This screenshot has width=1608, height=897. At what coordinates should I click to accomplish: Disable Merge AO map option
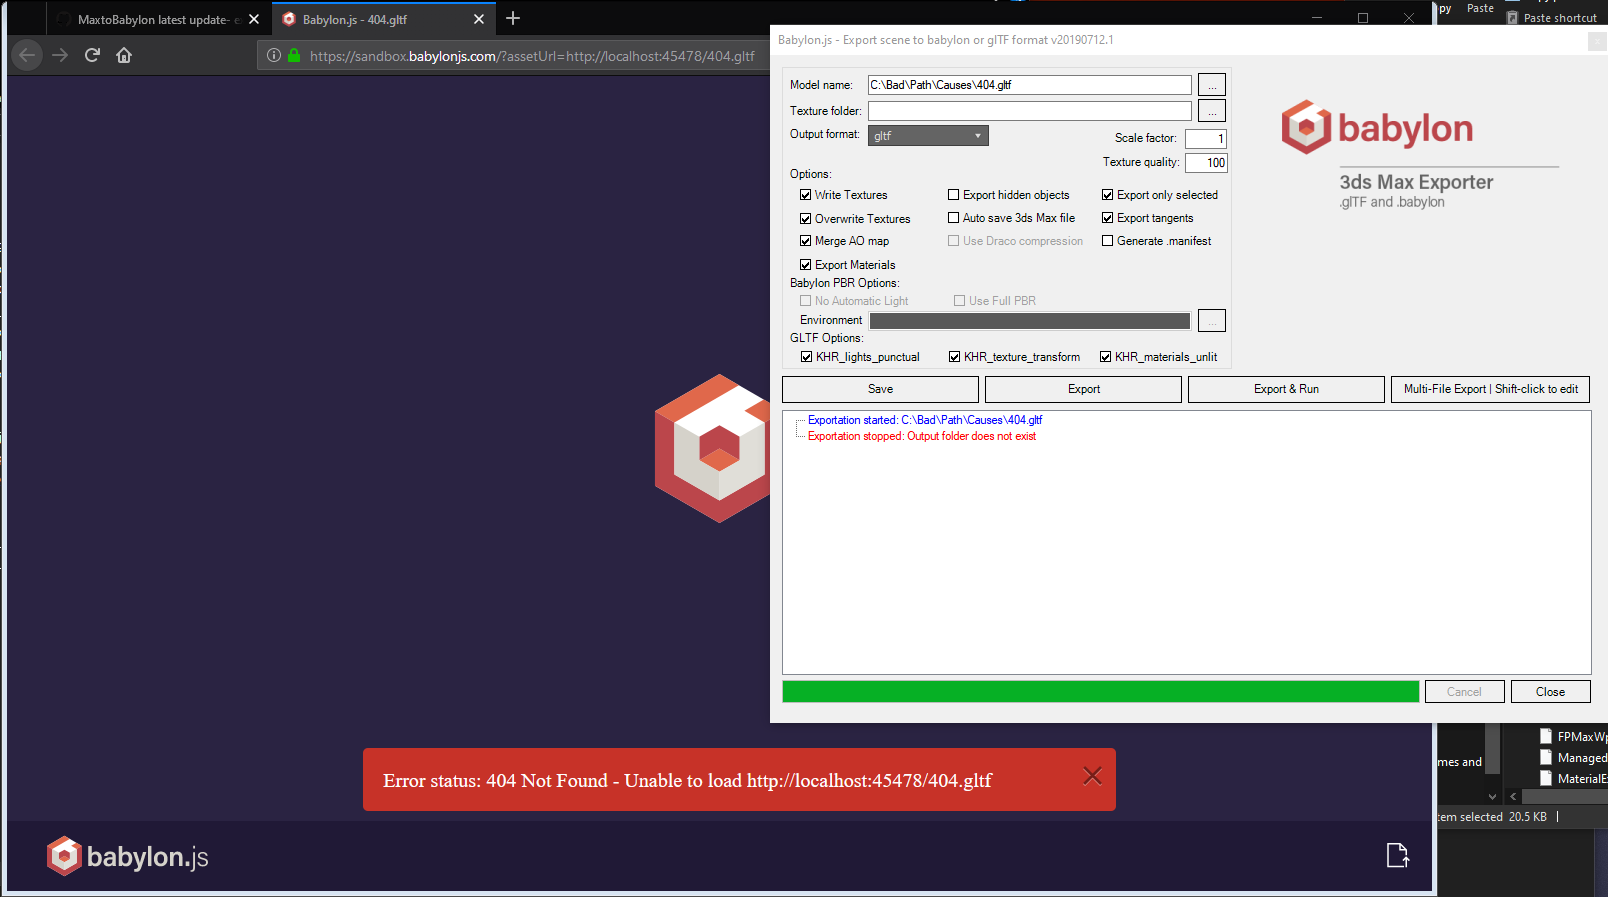pyautogui.click(x=806, y=241)
